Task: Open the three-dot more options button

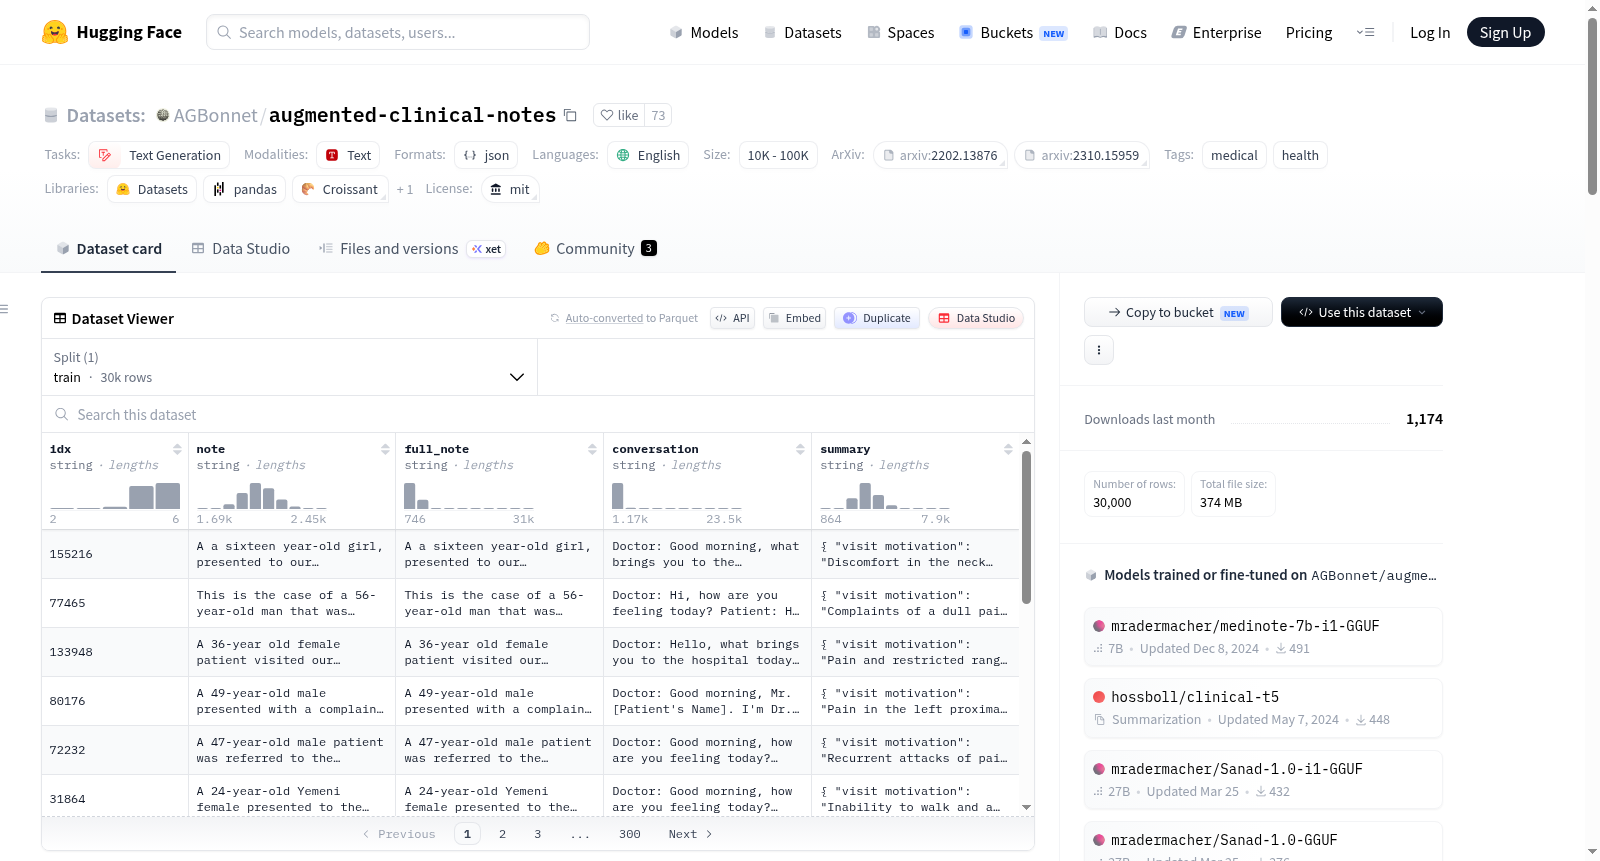Action: click(x=1099, y=350)
